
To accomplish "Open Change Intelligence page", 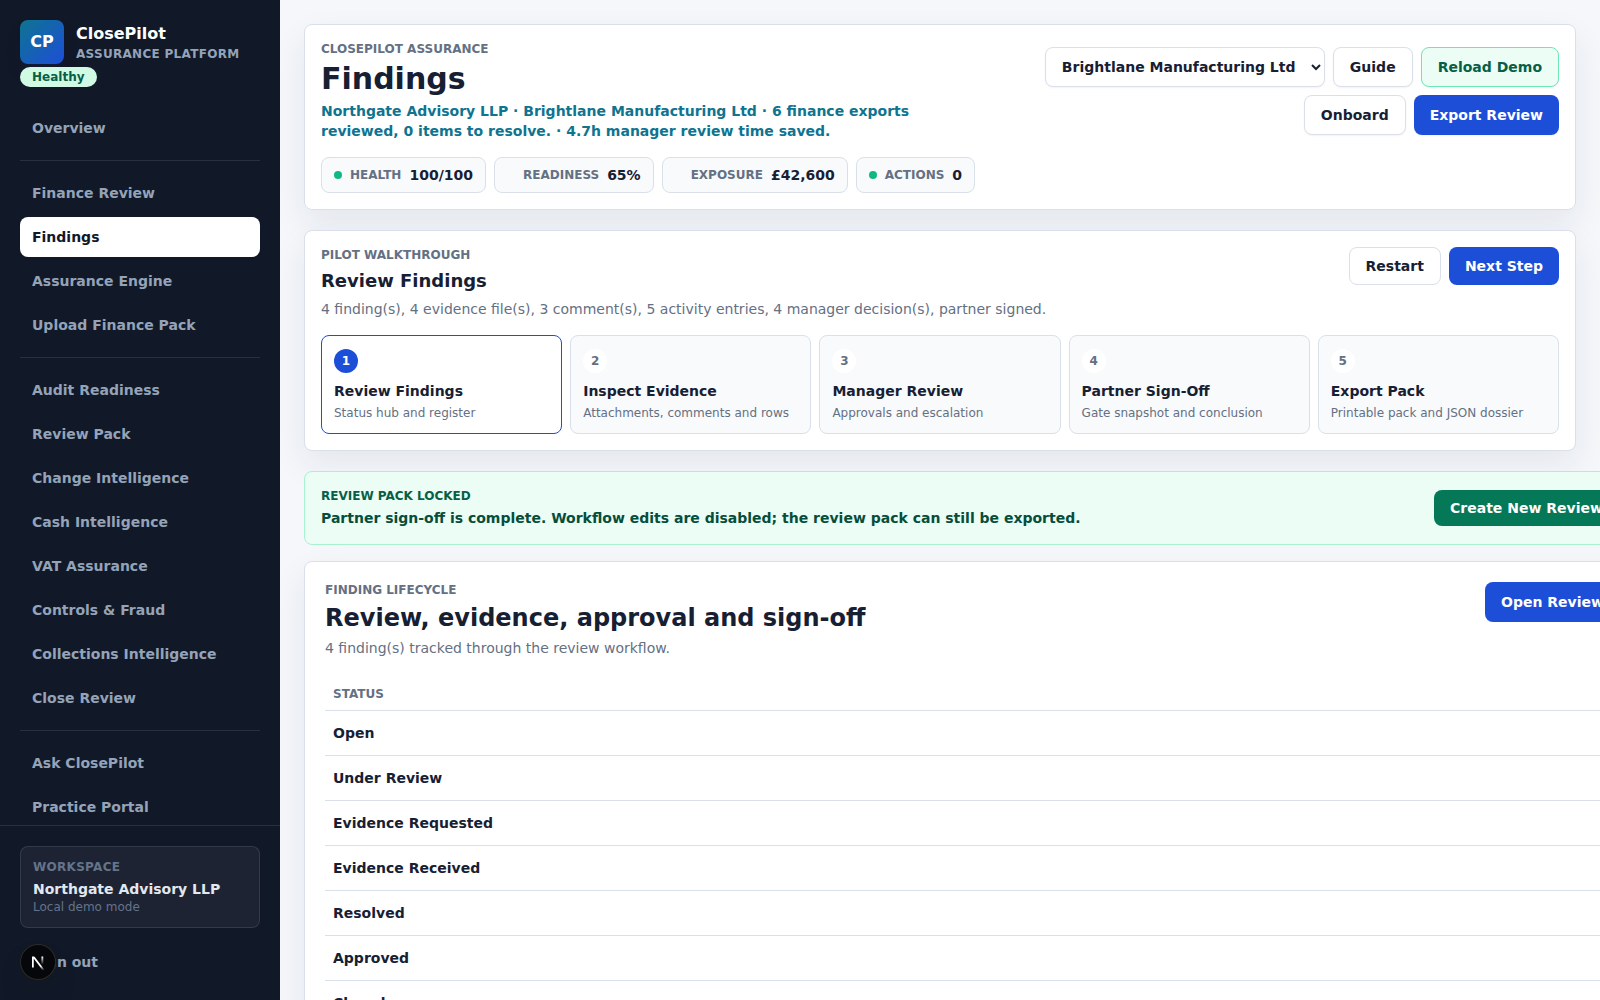I will pos(140,478).
